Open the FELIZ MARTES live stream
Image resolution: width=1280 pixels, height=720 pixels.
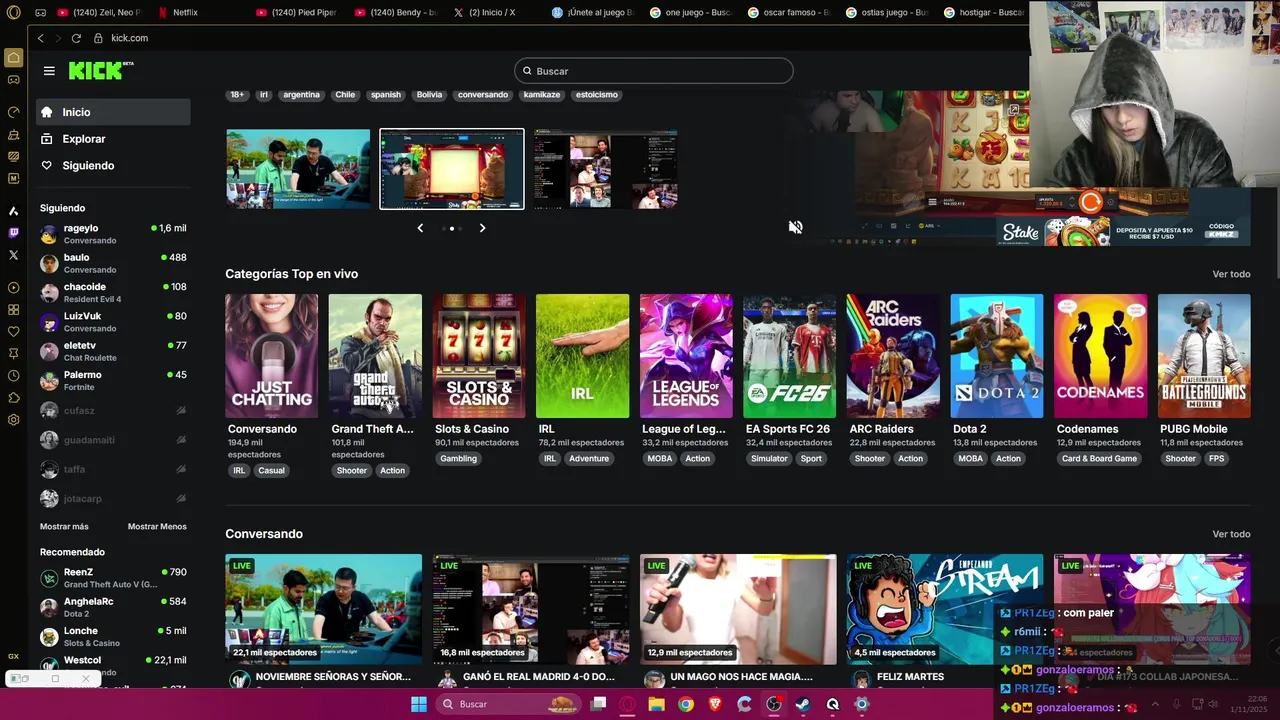(x=945, y=610)
